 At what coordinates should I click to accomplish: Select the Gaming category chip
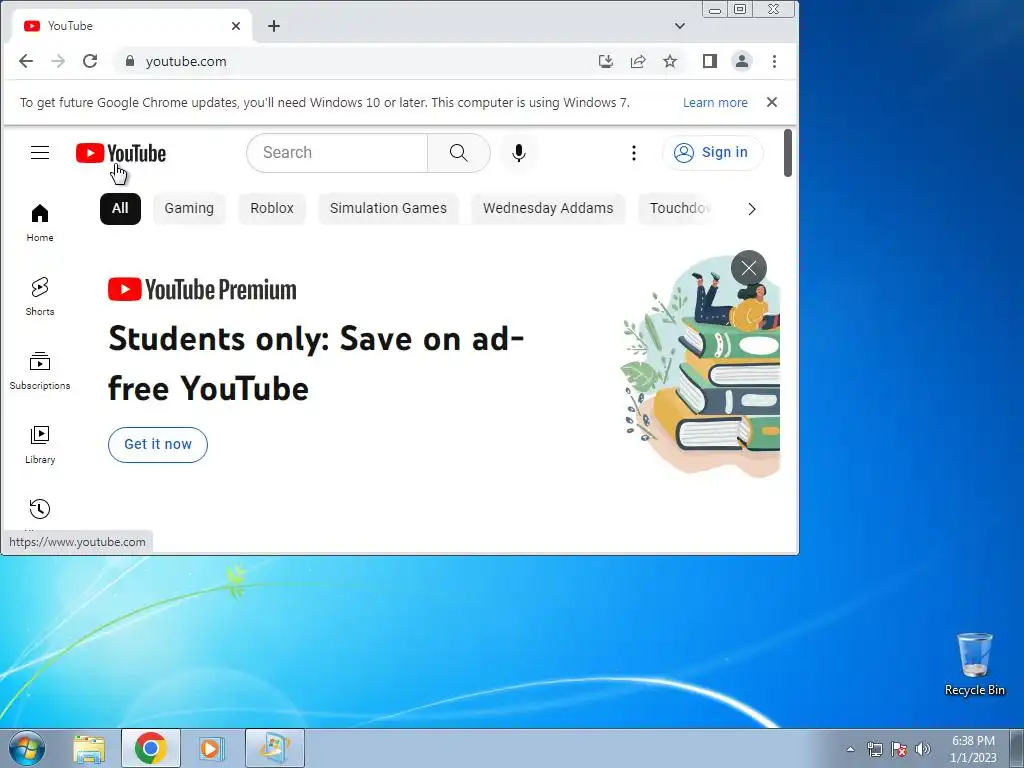click(189, 208)
